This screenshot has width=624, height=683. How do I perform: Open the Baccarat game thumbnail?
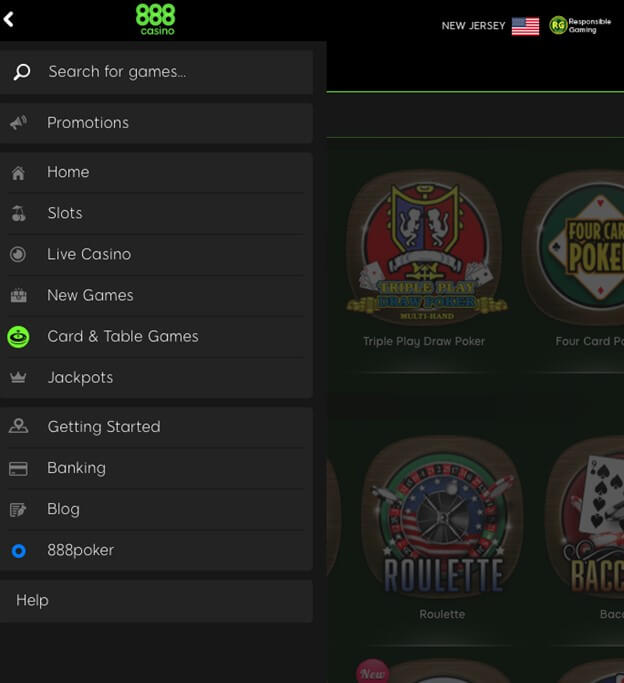coord(586,518)
